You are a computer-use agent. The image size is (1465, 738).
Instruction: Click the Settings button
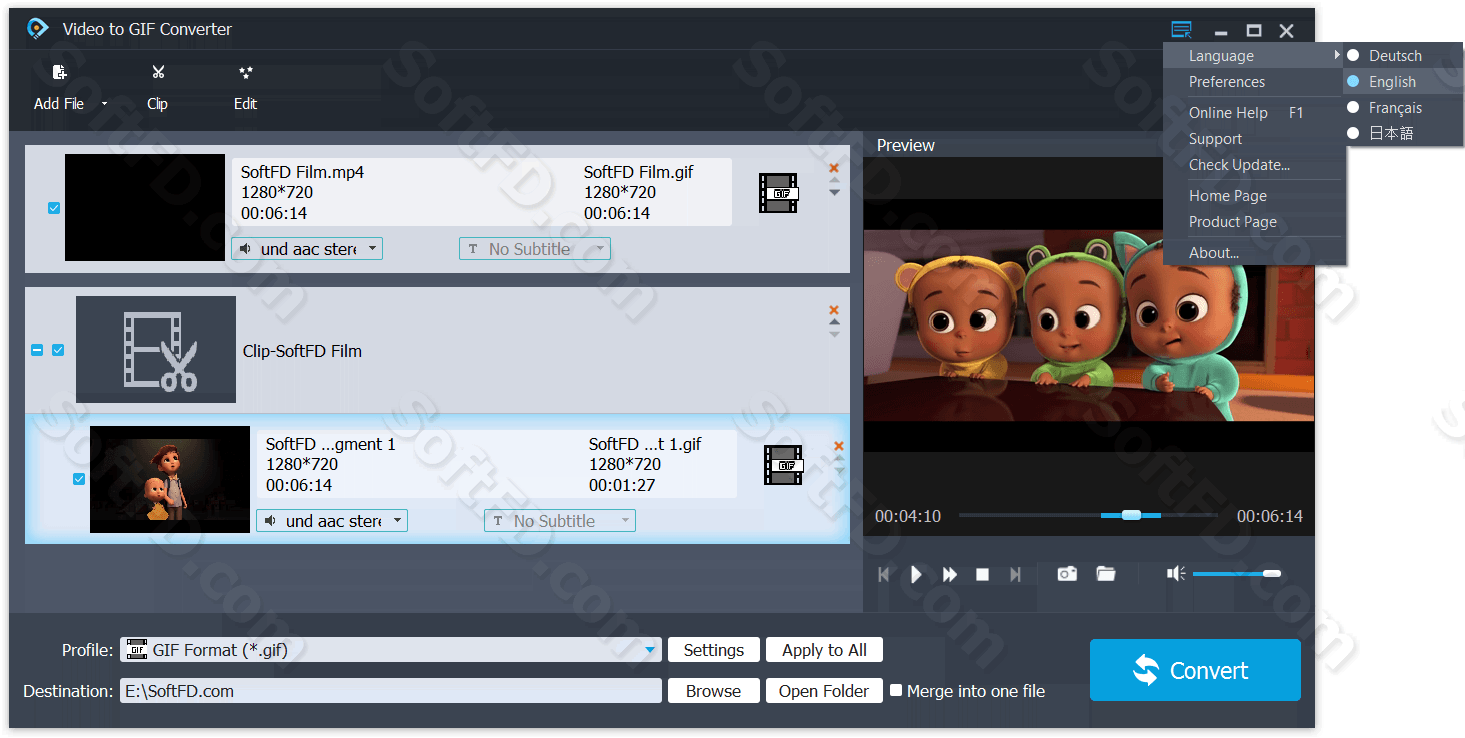(x=714, y=650)
